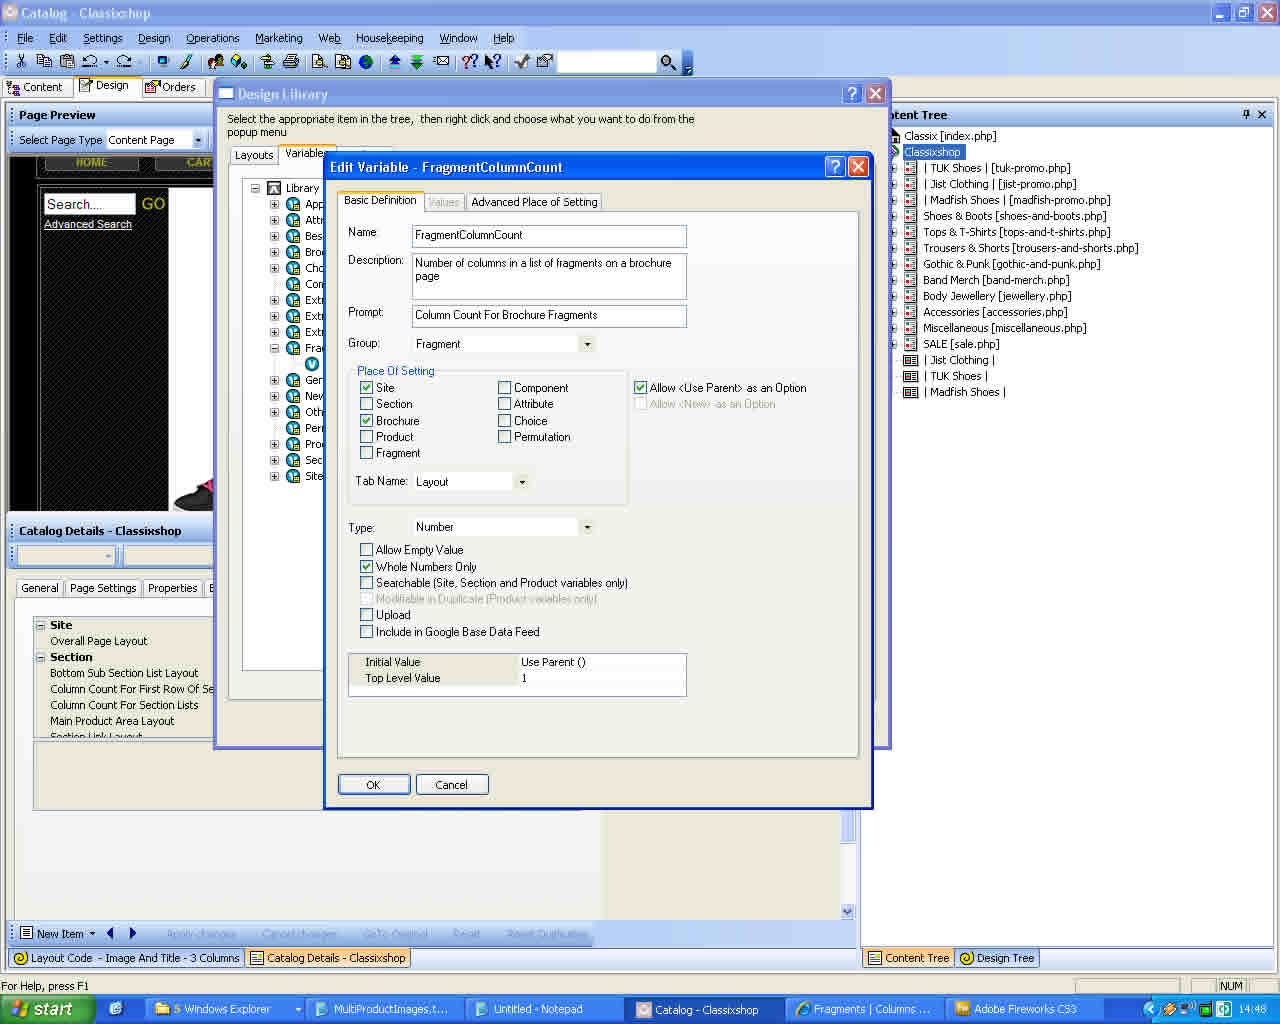Click OK in Edit Variable dialog
The width and height of the screenshot is (1280, 1024).
tap(373, 785)
